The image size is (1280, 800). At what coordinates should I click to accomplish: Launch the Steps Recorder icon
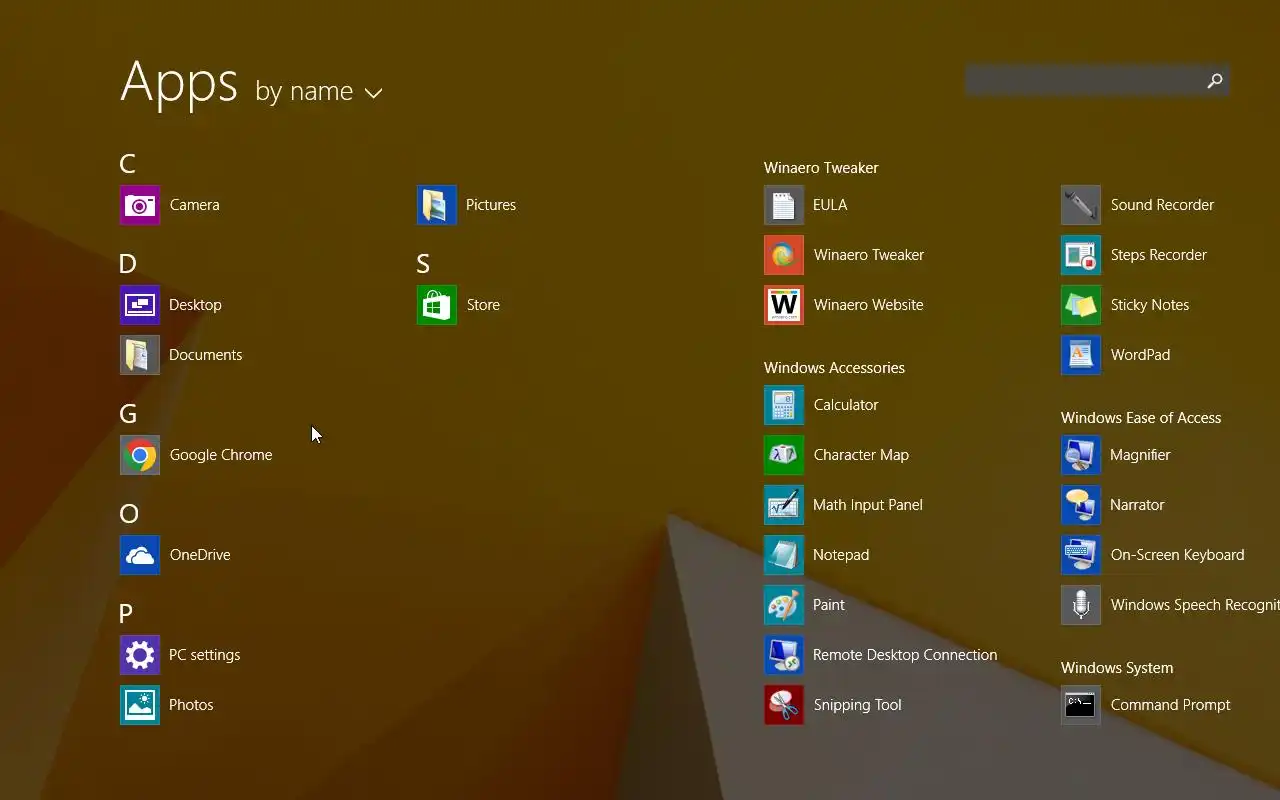click(x=1081, y=255)
